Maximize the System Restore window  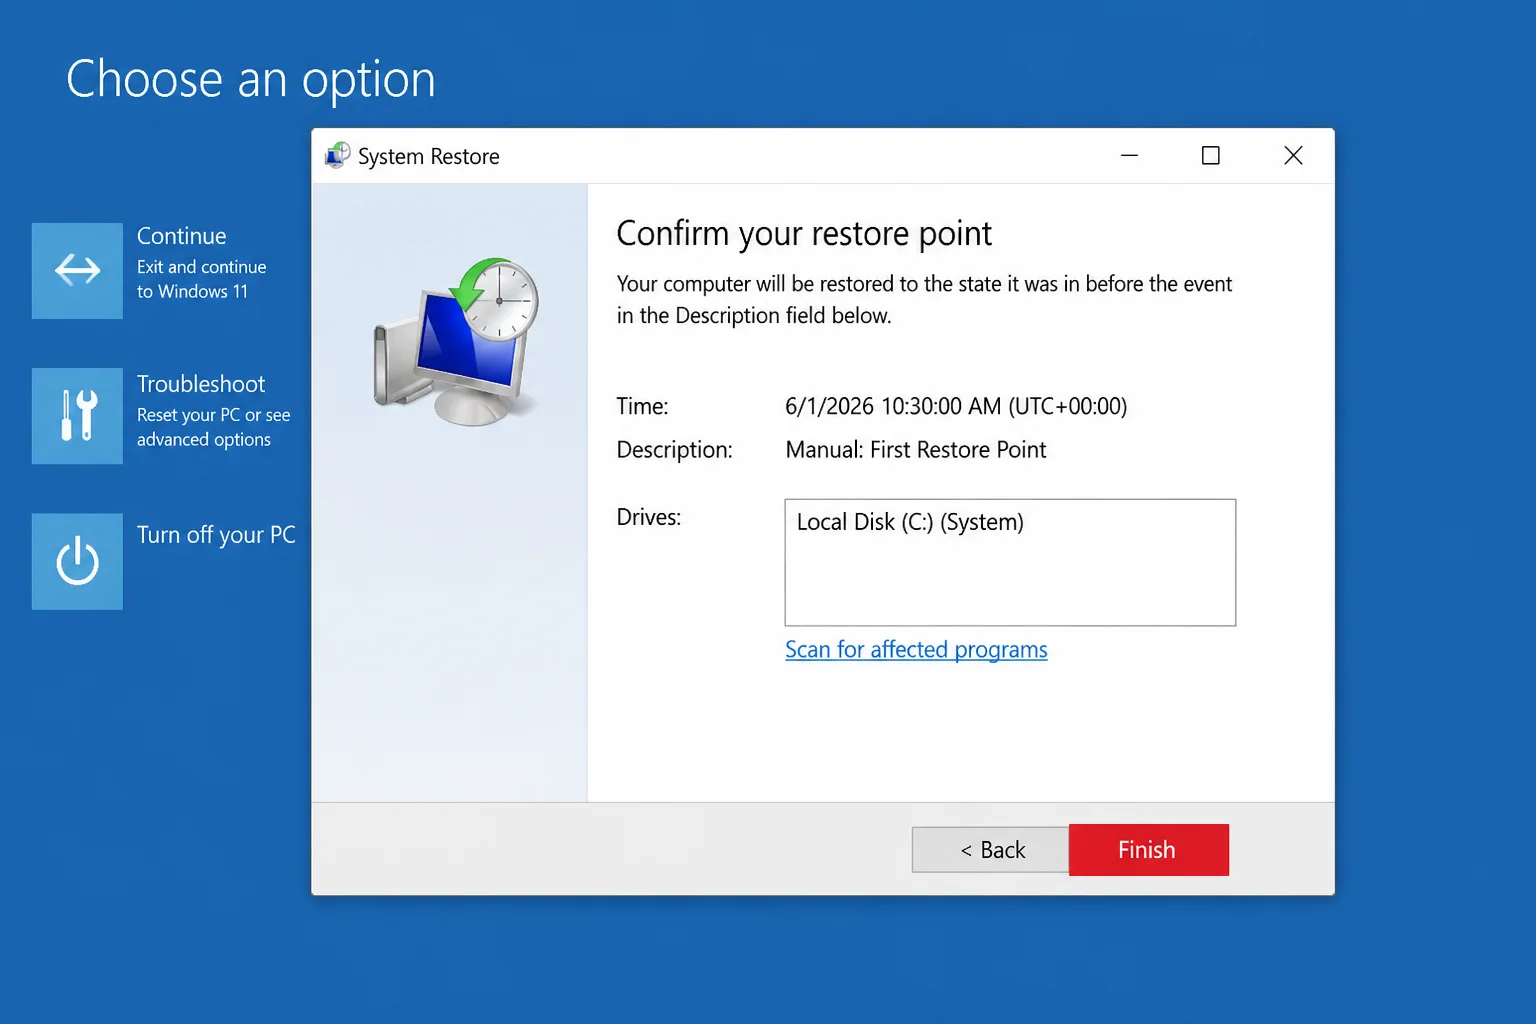pyautogui.click(x=1210, y=155)
